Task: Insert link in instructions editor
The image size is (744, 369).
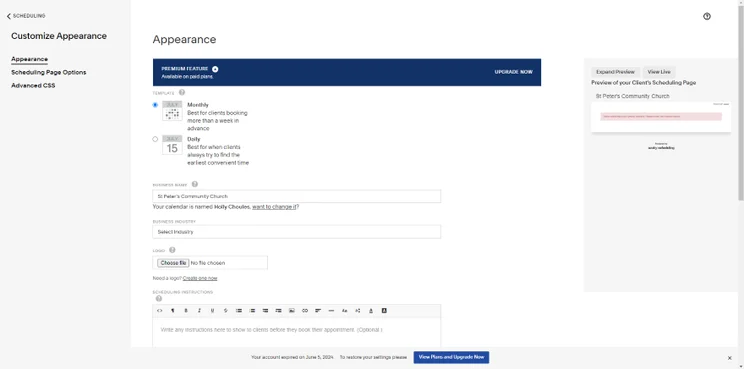Action: click(305, 311)
